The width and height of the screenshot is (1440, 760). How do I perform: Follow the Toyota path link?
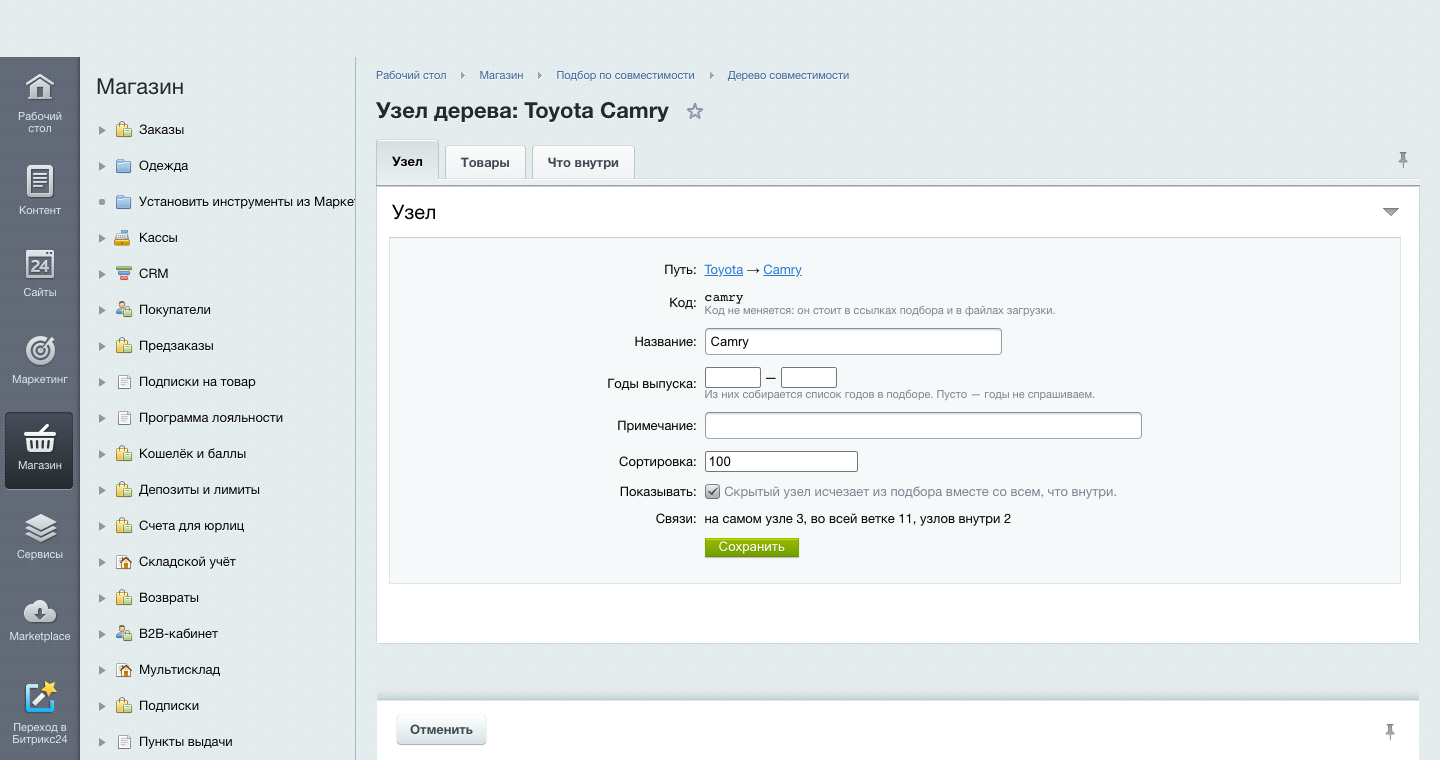(x=724, y=270)
